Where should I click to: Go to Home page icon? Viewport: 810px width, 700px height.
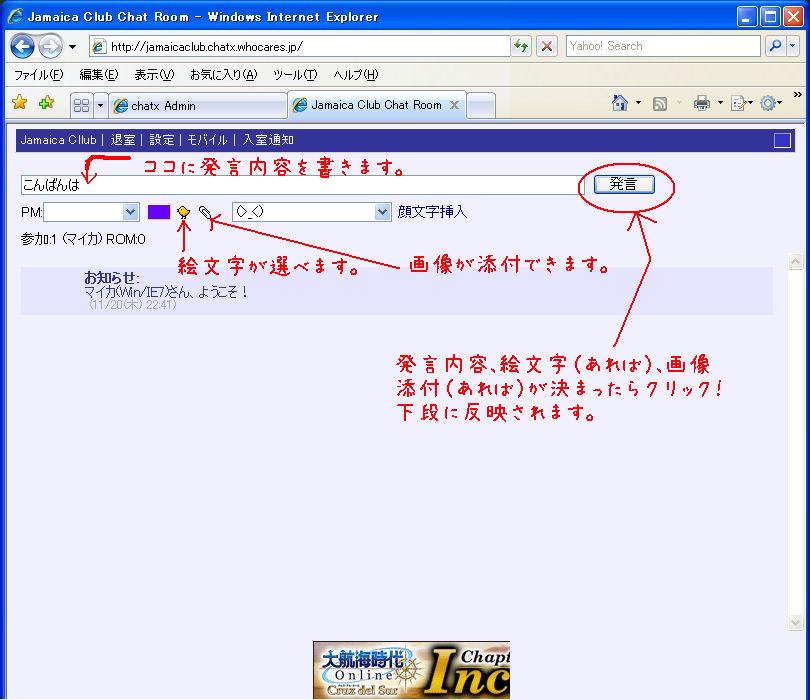[619, 103]
